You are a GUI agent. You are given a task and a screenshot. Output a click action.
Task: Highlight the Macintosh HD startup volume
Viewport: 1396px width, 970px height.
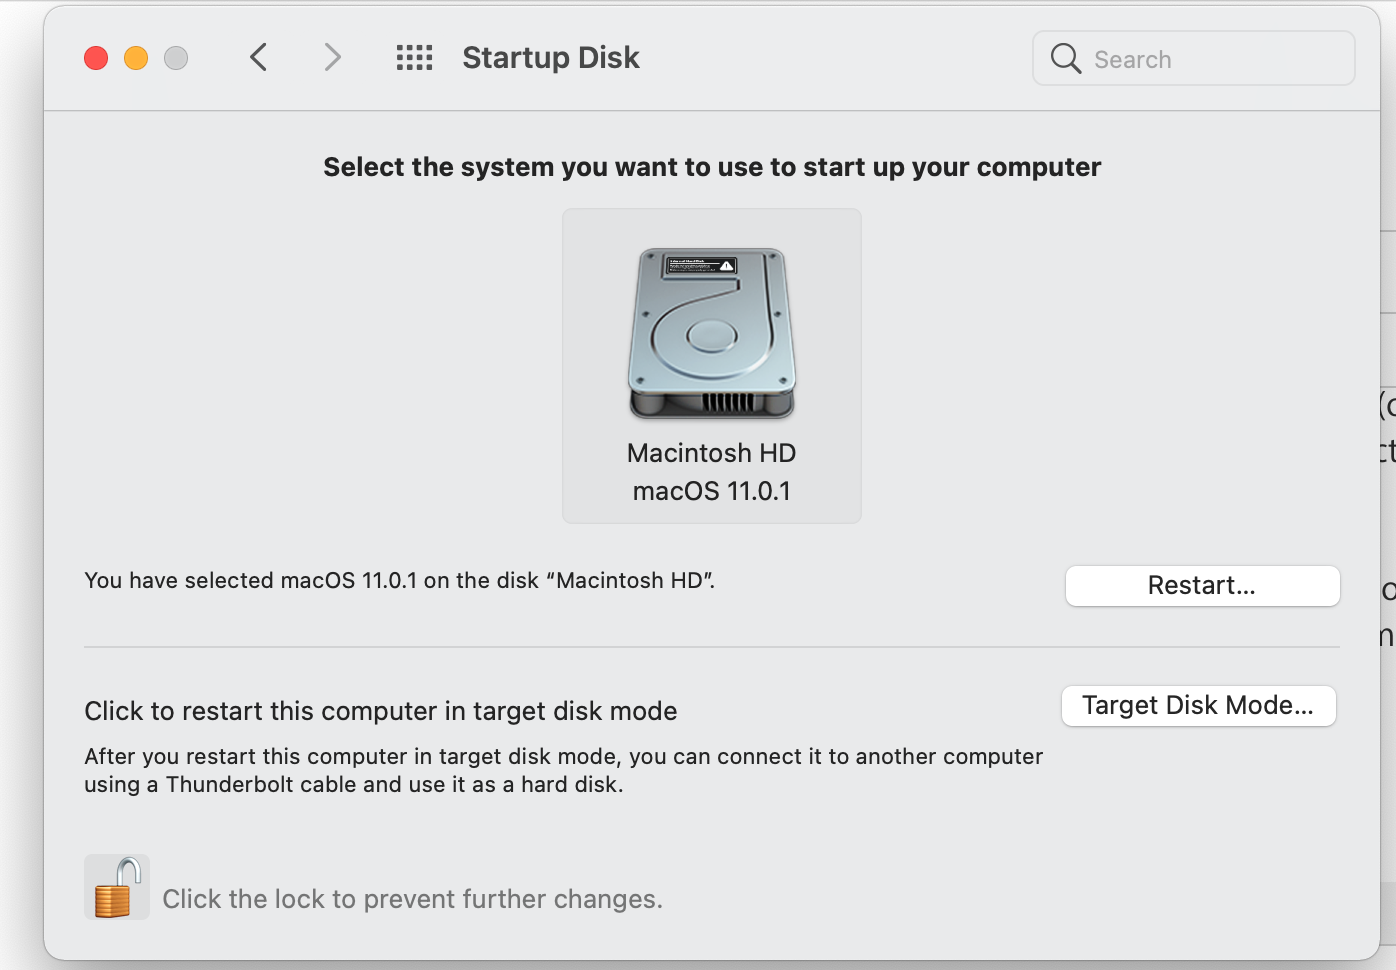(x=711, y=365)
